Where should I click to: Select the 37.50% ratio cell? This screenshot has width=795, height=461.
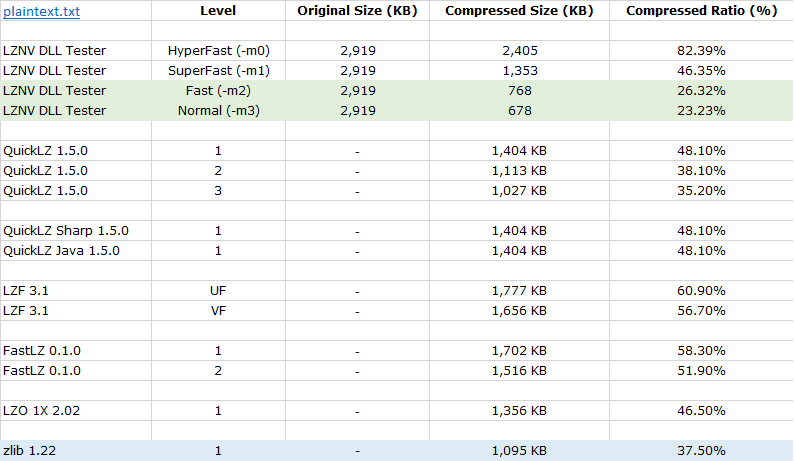tap(702, 451)
